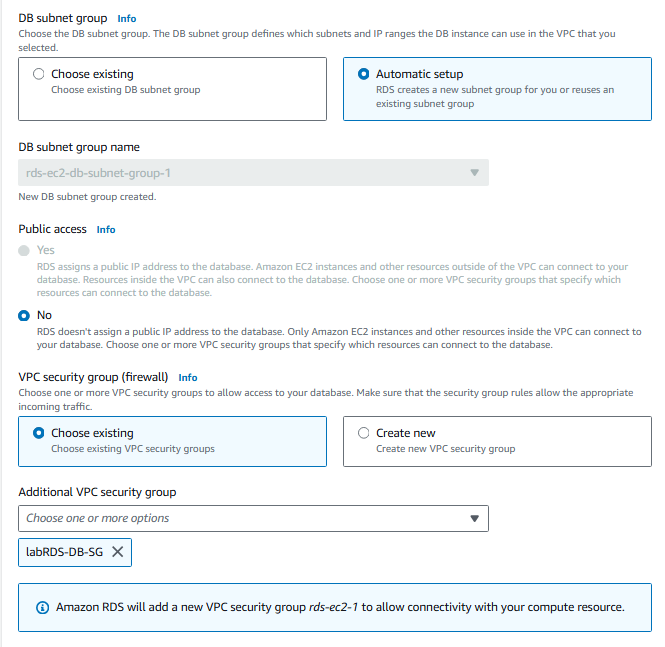Click the Create new VPC security group card
Viewport: 665px width, 647px height.
(497, 441)
